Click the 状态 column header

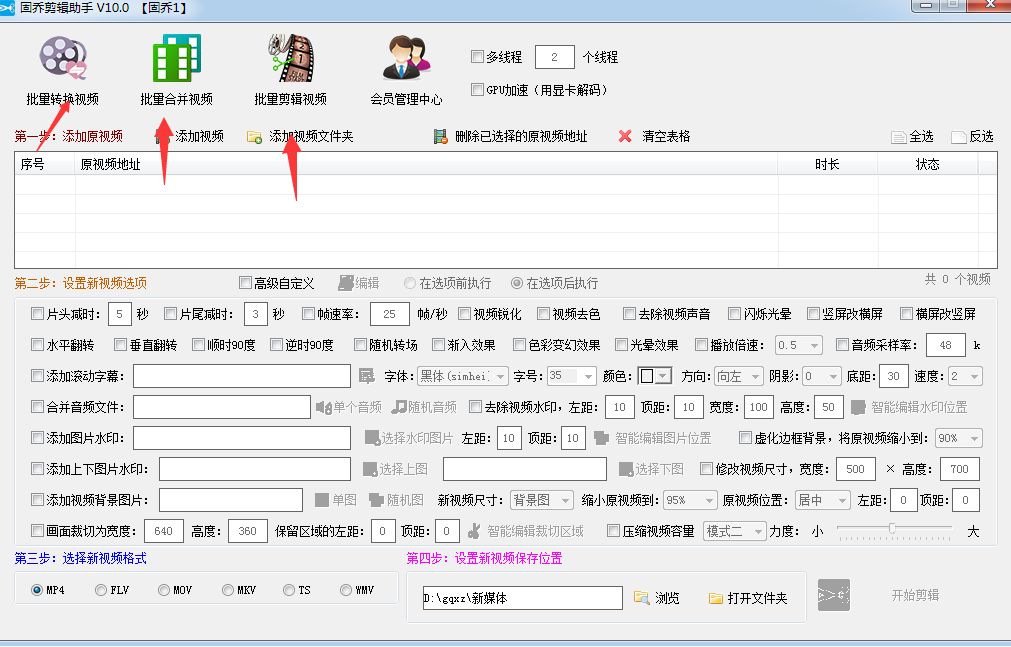point(927,164)
